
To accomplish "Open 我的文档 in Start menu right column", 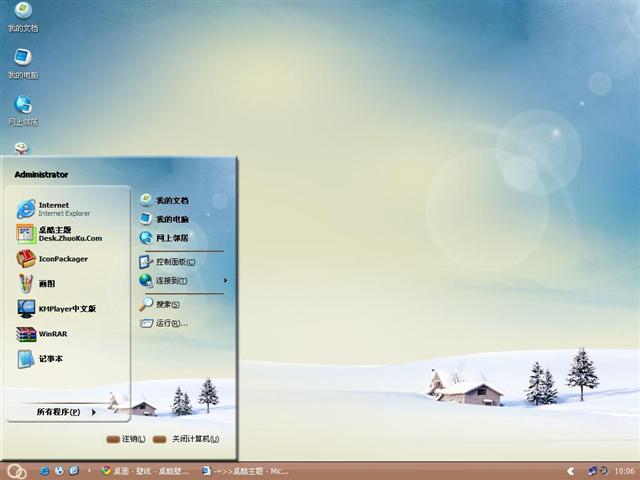I will click(164, 200).
